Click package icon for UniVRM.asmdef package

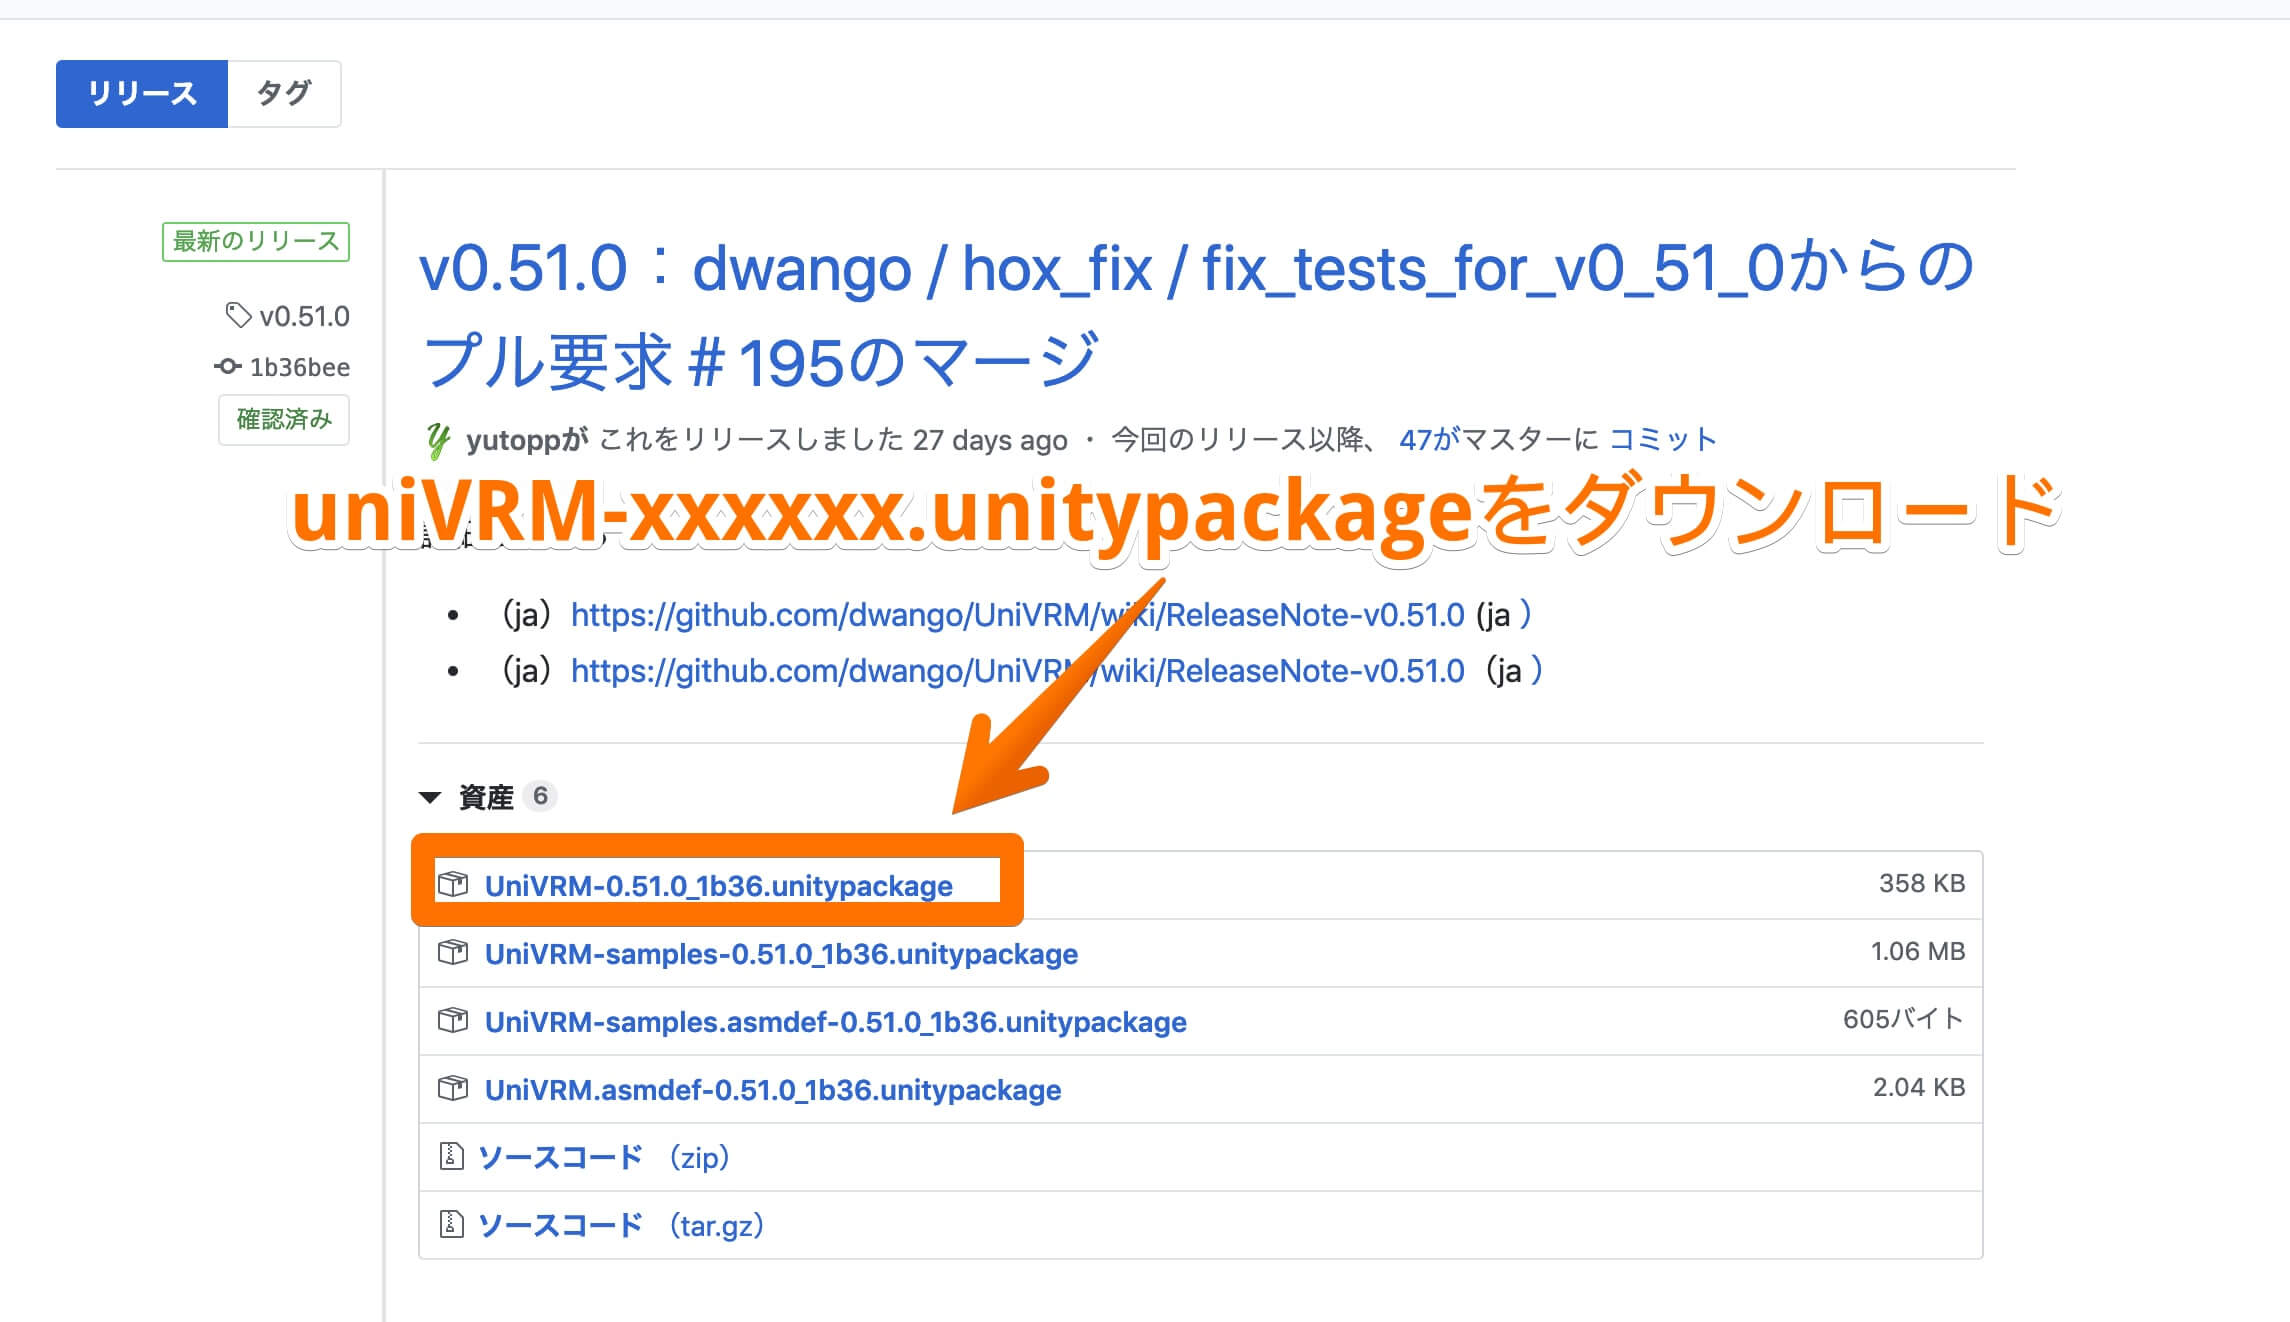pyautogui.click(x=453, y=1088)
